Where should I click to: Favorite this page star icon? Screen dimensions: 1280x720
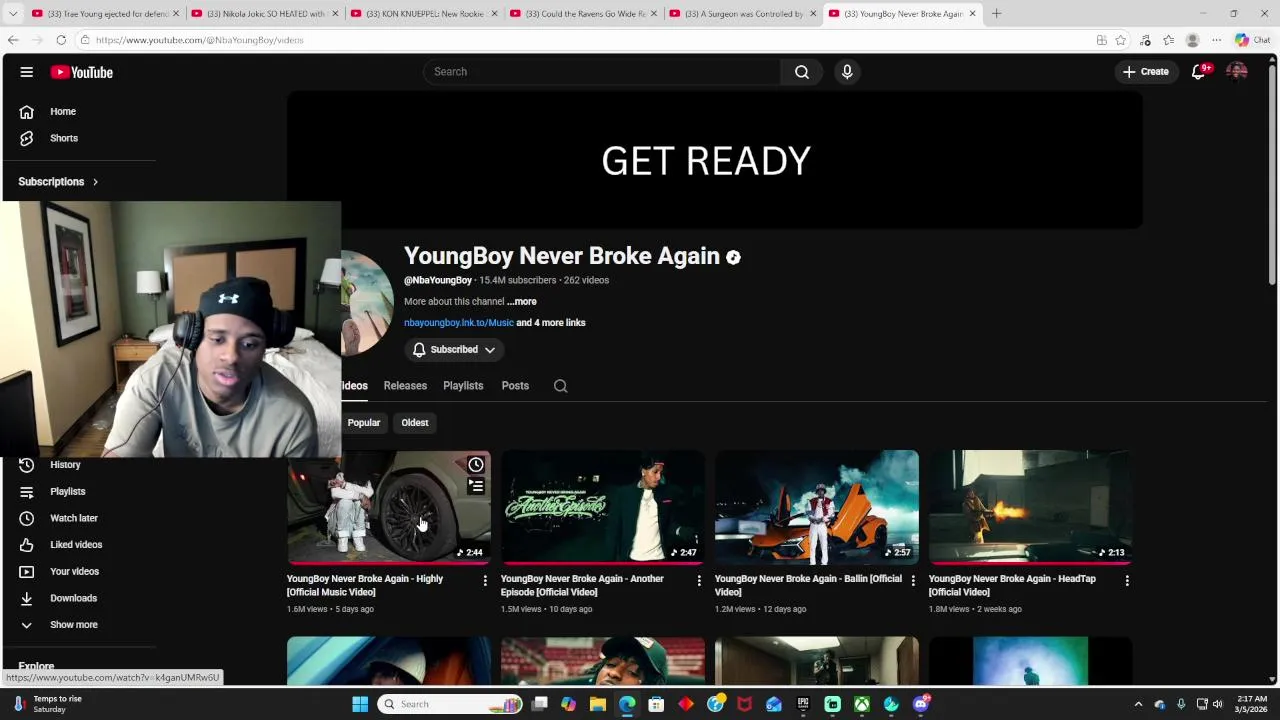(x=1121, y=40)
